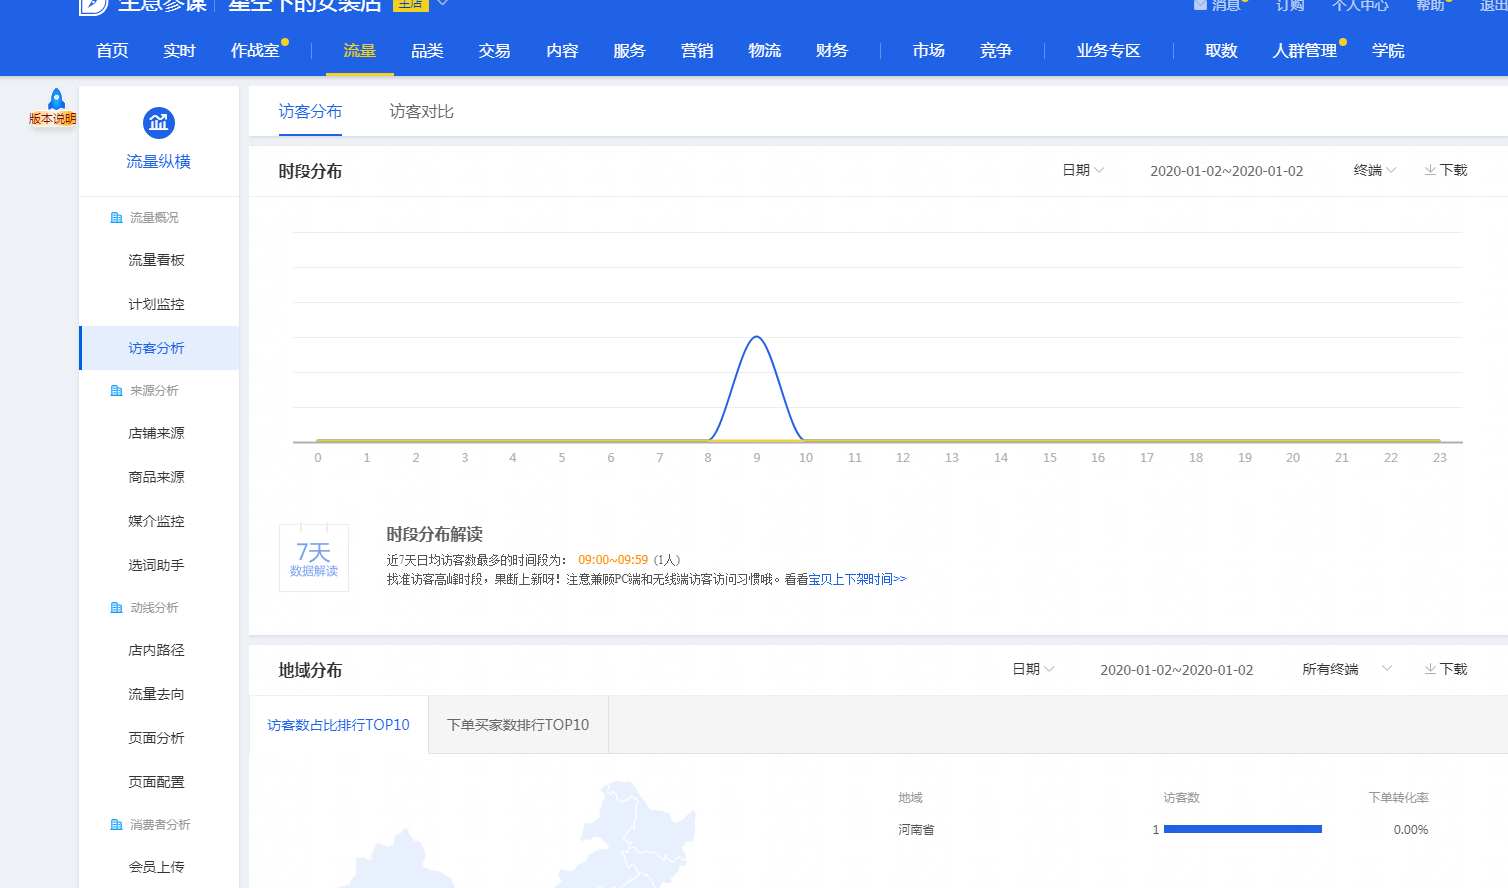The height and width of the screenshot is (888, 1508).
Task: Click the 动线分析 section icon
Action: click(x=116, y=608)
